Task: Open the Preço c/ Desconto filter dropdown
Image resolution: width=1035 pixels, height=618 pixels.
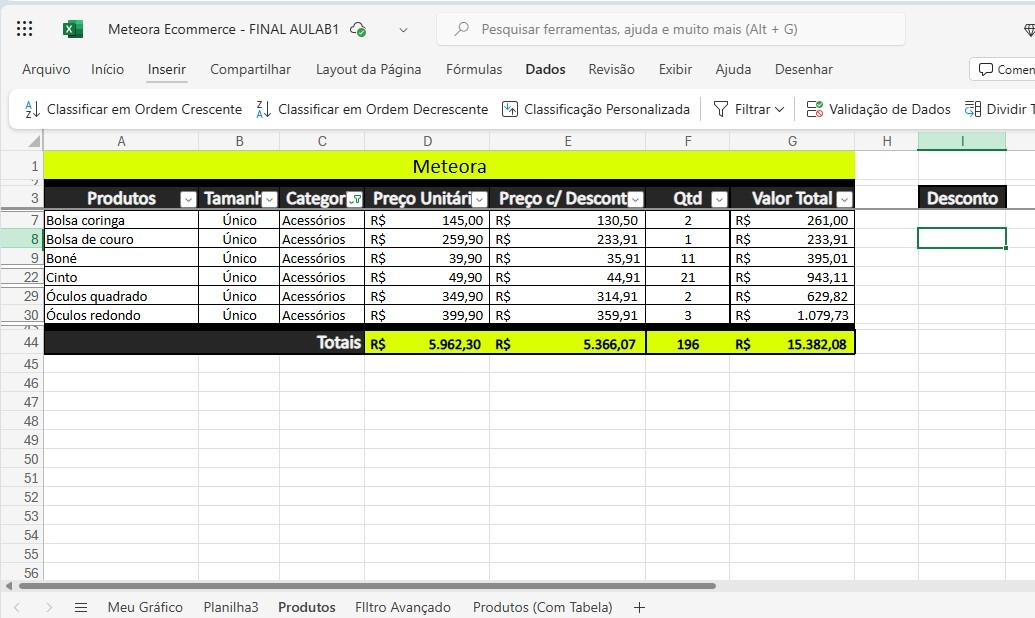Action: coord(636,199)
